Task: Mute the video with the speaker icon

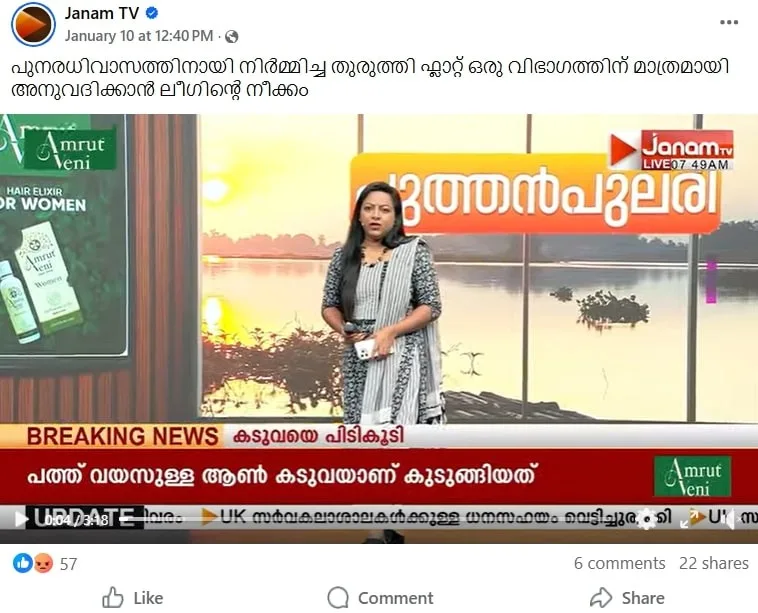Action: pyautogui.click(x=729, y=519)
